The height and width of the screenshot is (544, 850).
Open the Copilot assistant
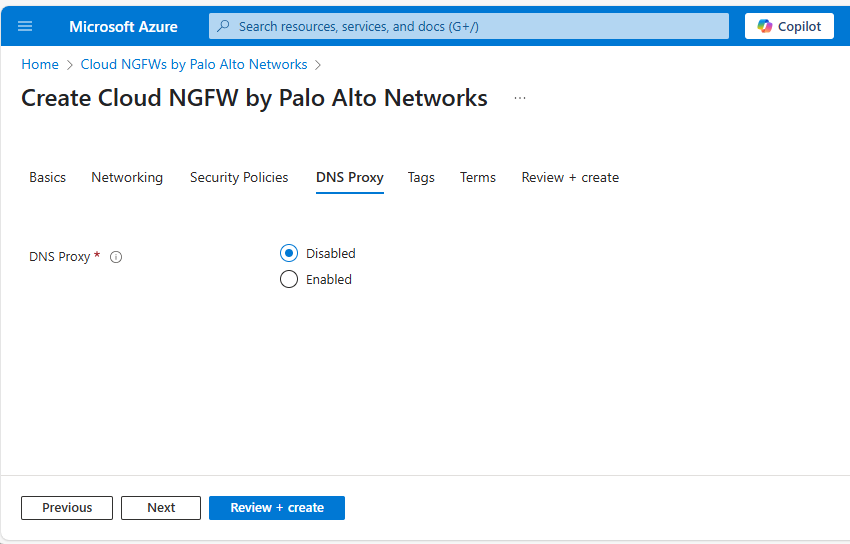pos(789,26)
